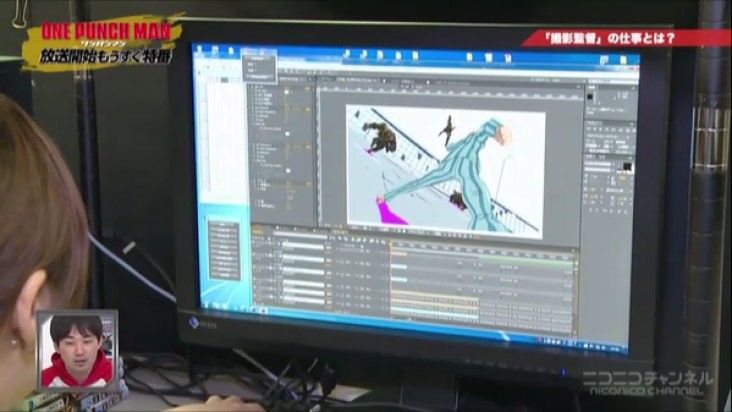Click the composition preview showing the striped character
Viewport: 732px width, 412px height.
[x=445, y=171]
